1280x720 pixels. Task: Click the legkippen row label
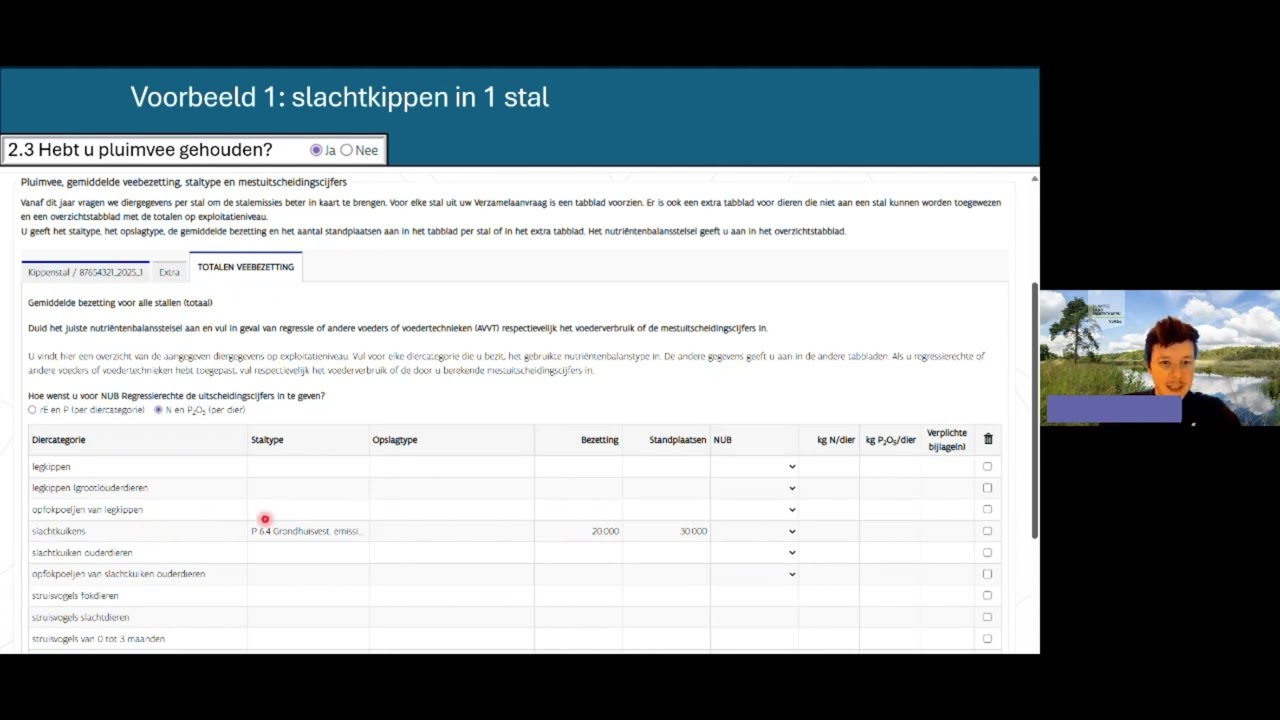click(x=51, y=467)
